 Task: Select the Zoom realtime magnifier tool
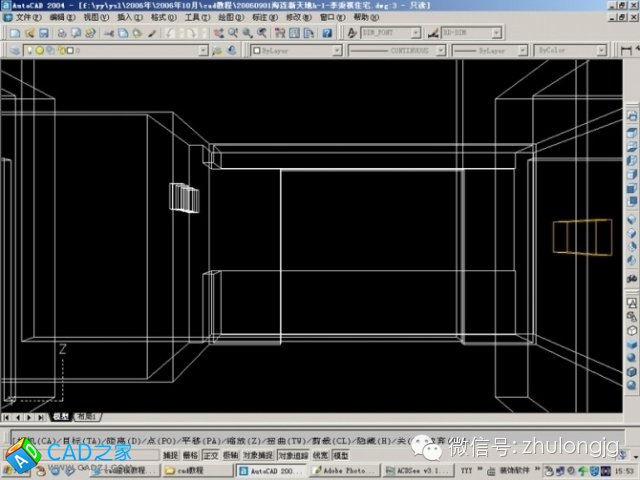pos(231,33)
